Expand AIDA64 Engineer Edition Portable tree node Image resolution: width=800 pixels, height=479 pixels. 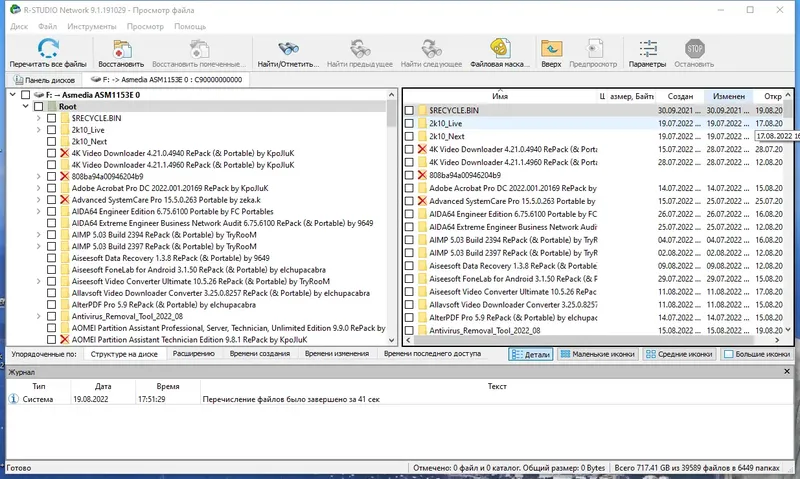[39, 212]
